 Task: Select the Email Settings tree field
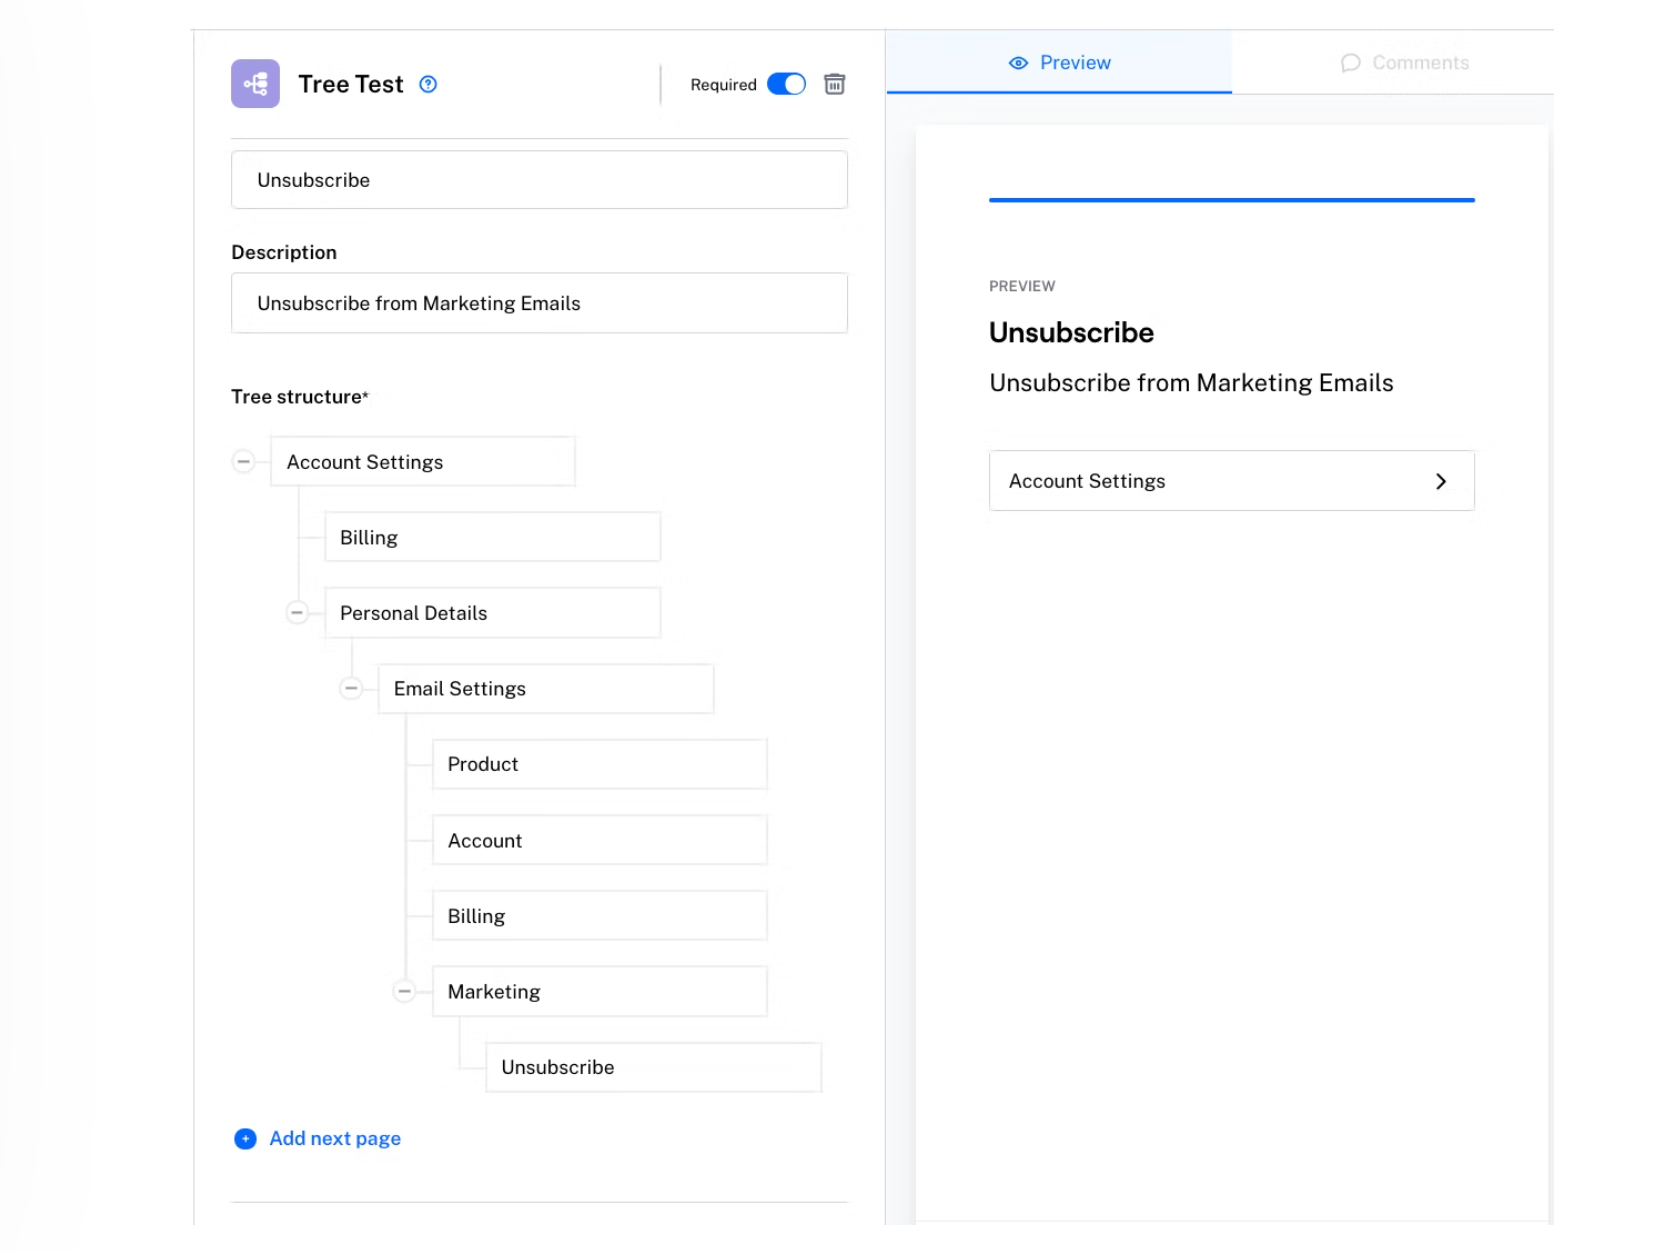pyautogui.click(x=546, y=689)
